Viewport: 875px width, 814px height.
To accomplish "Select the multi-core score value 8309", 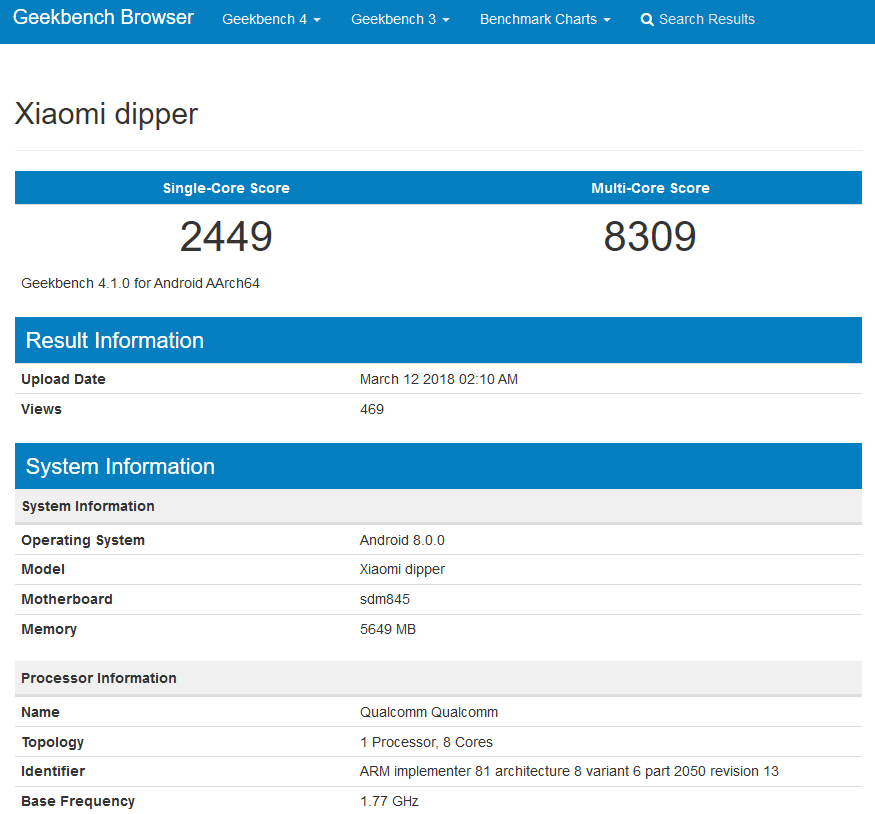I will [x=650, y=237].
